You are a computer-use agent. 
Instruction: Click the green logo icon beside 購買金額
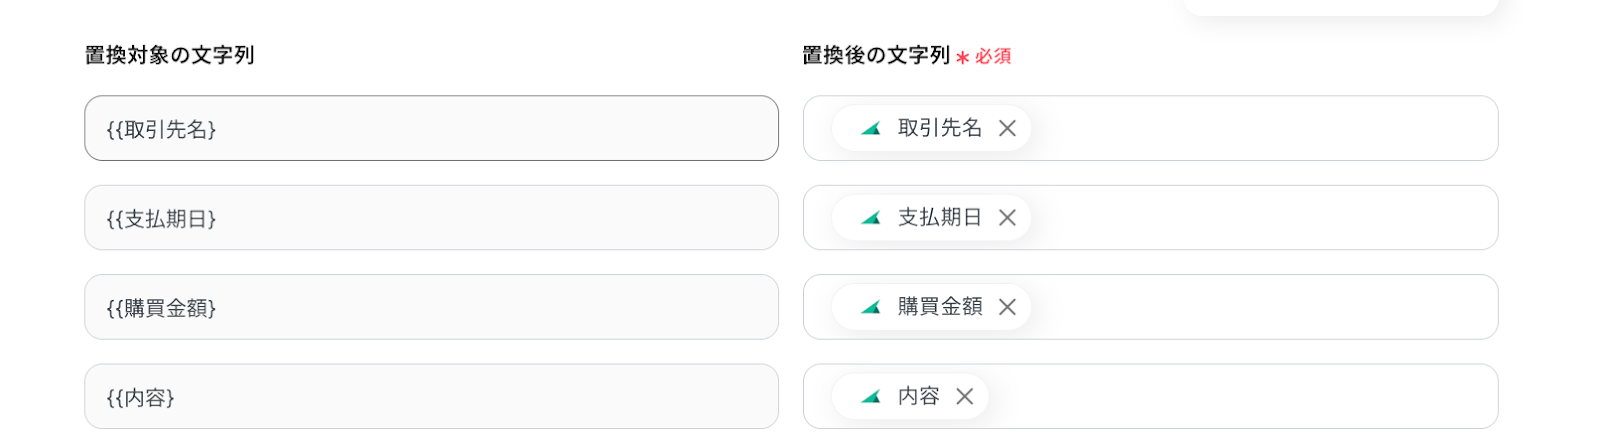point(871,307)
